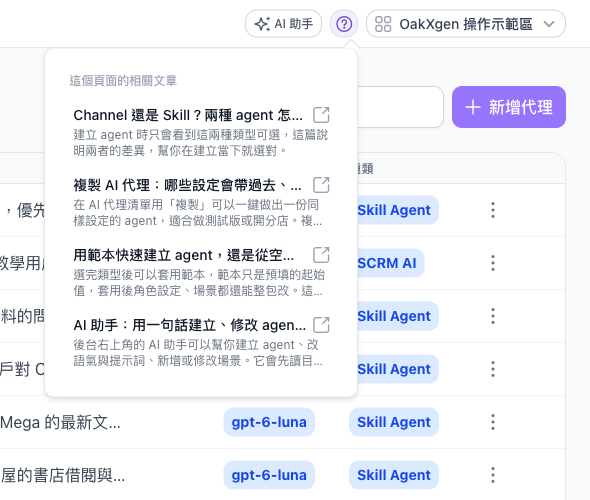The height and width of the screenshot is (500, 590).
Task: Open more options menu for 屋的書店借閱與 row
Action: tap(493, 475)
